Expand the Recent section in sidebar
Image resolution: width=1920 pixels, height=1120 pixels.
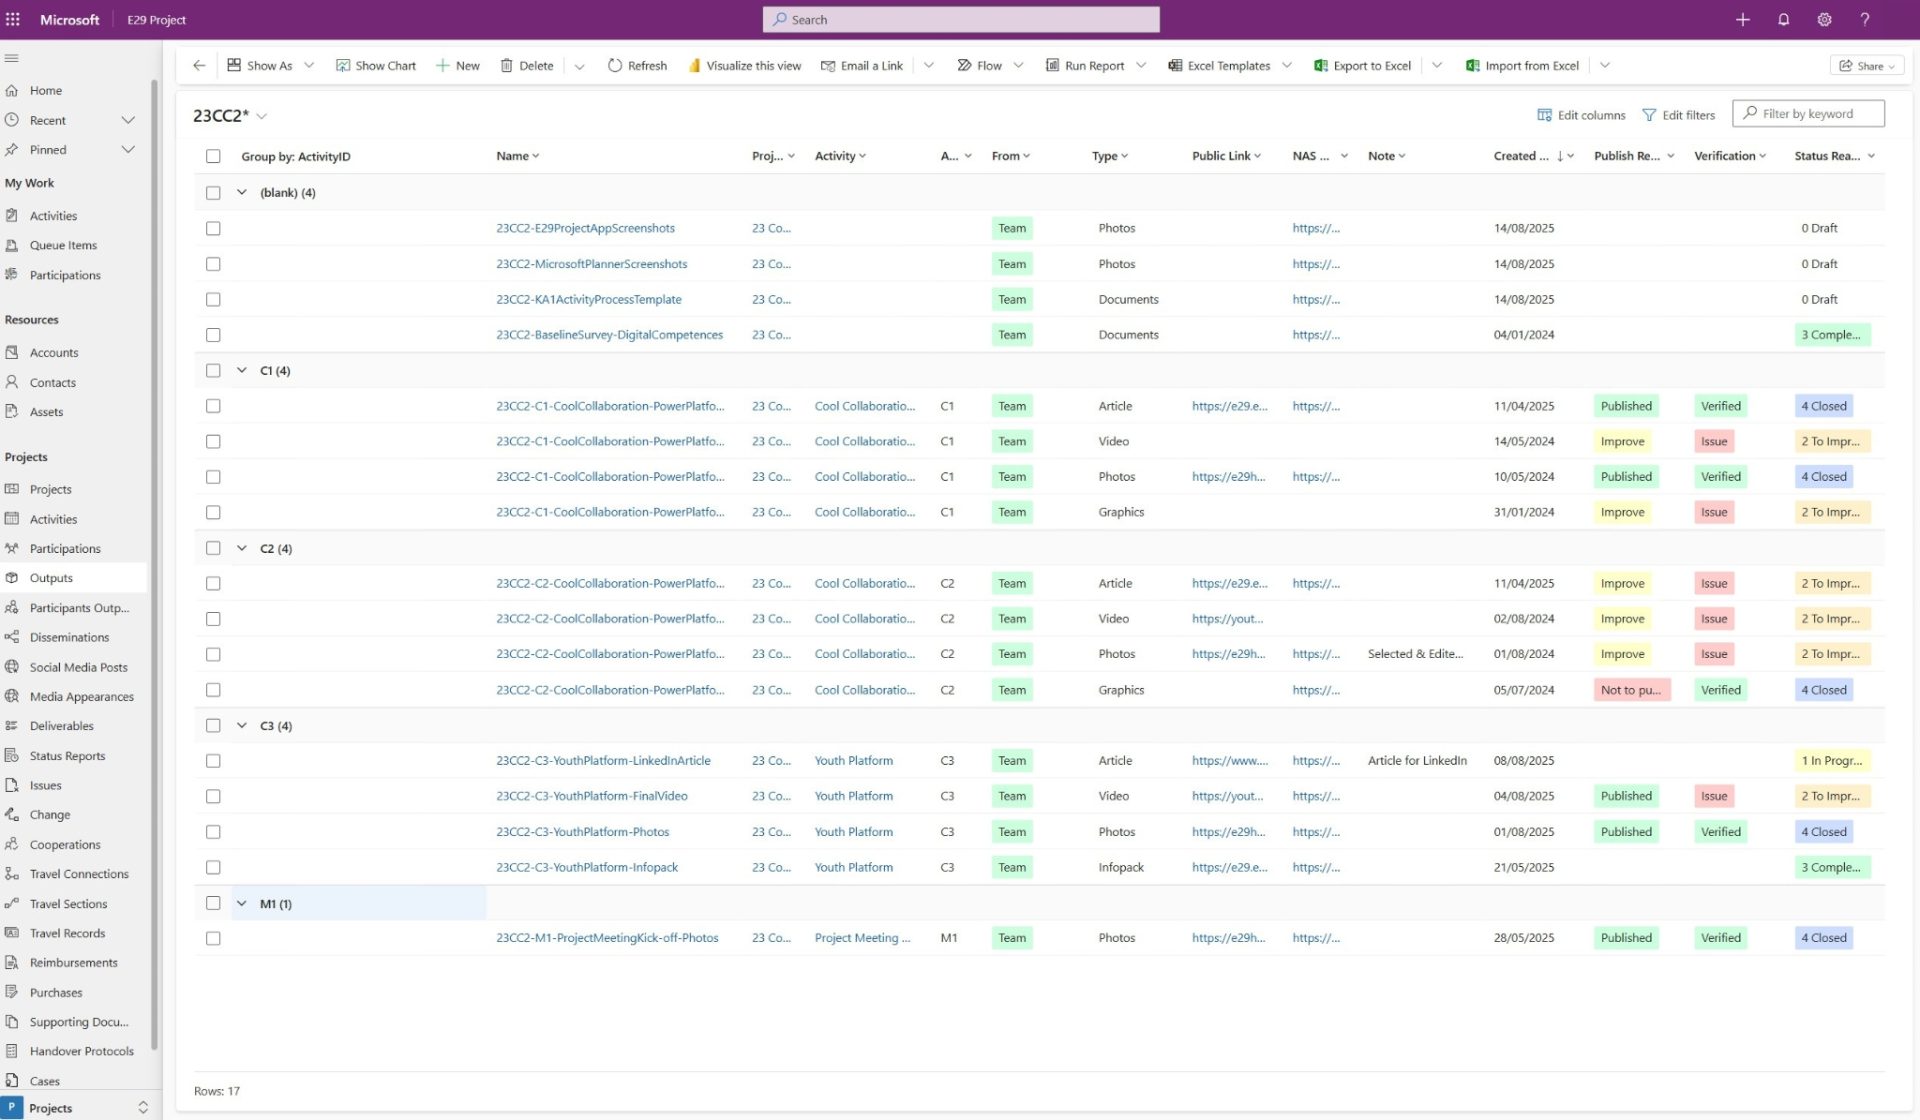[128, 120]
